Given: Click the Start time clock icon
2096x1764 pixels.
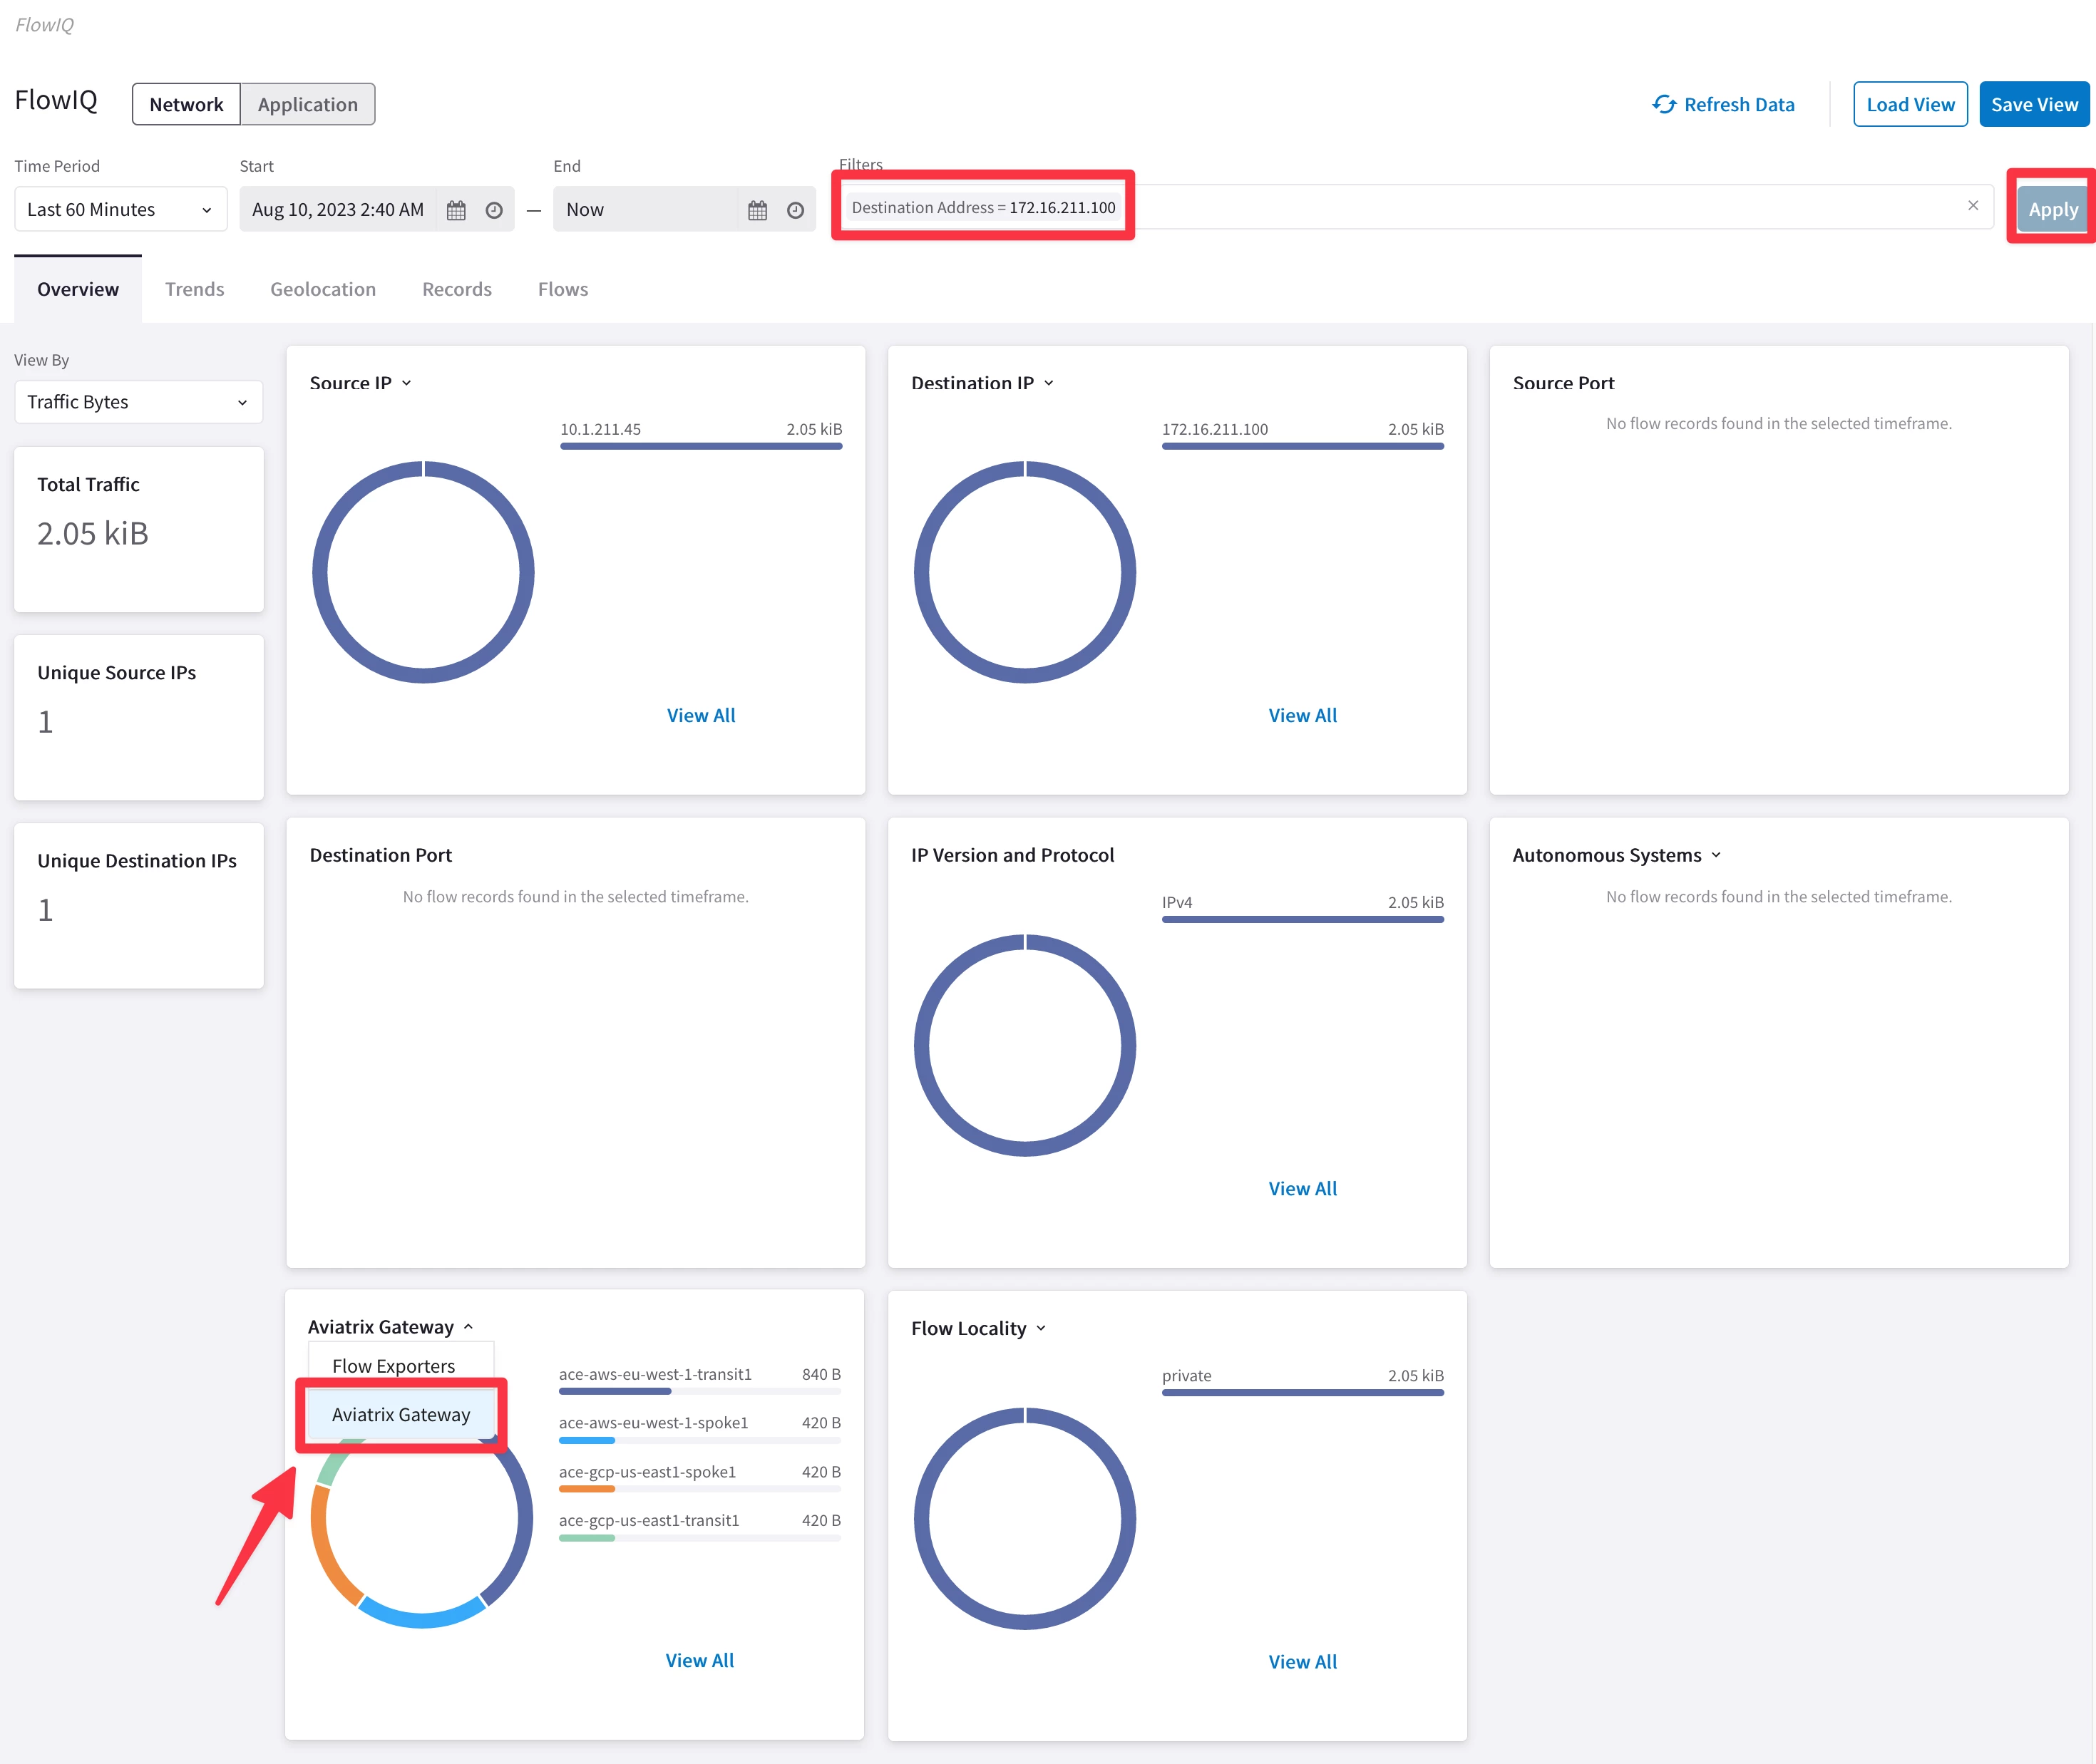Looking at the screenshot, I should 494,210.
